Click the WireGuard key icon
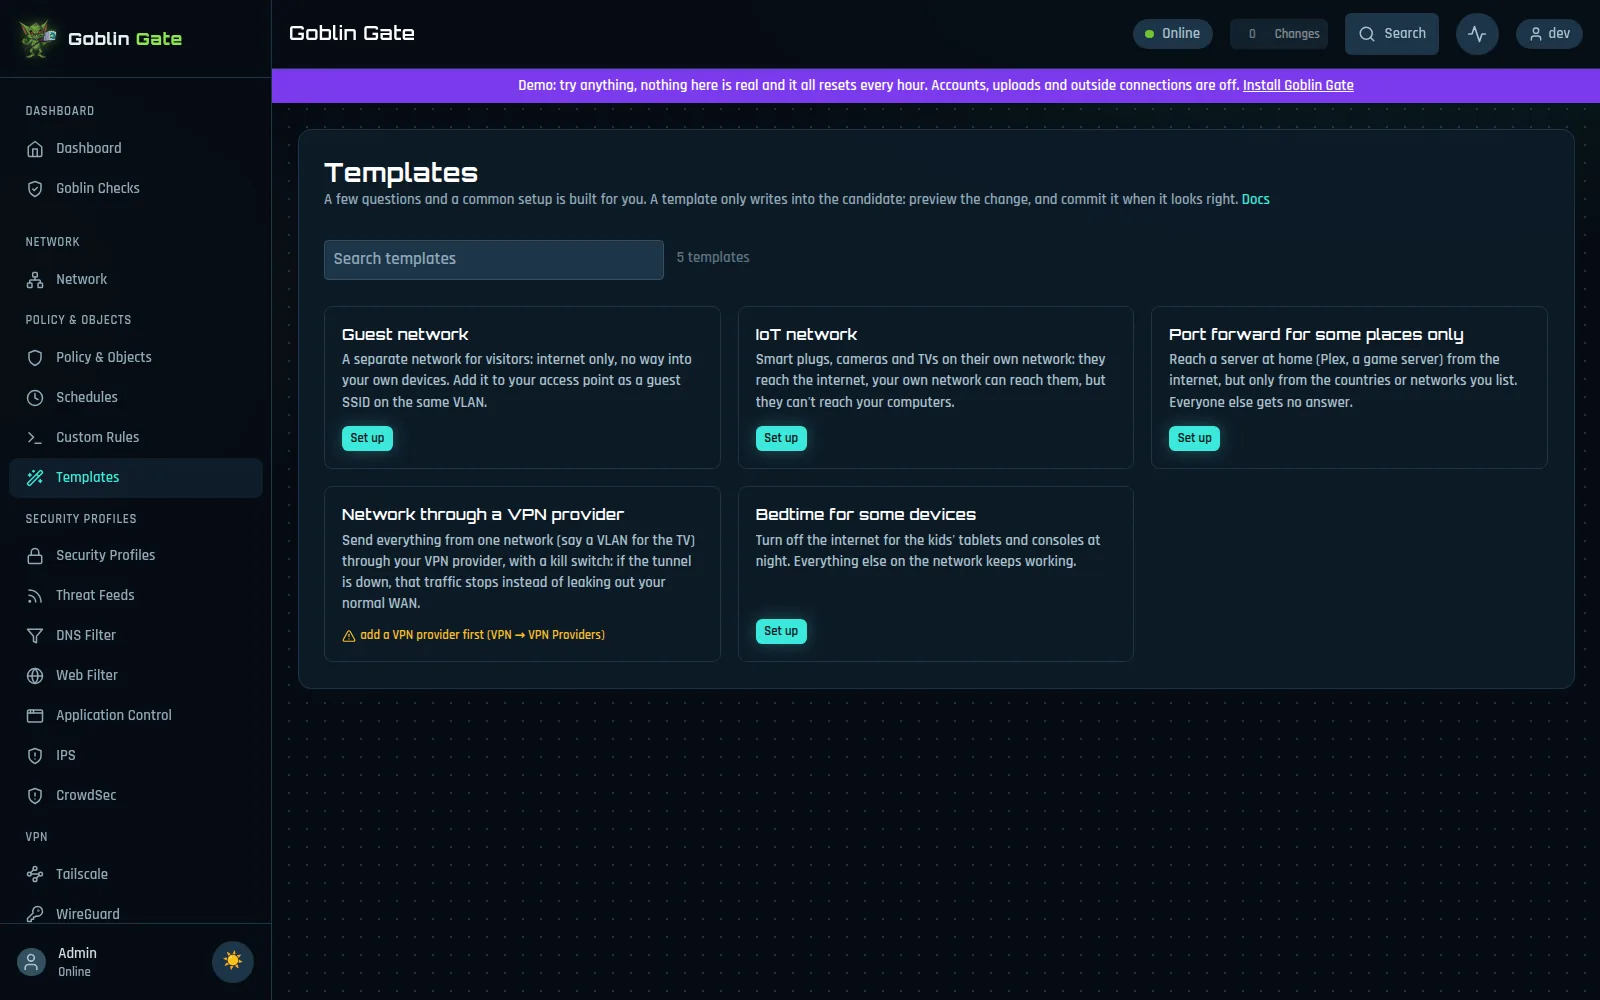Screen dimensions: 1600x1000 [x=35, y=914]
